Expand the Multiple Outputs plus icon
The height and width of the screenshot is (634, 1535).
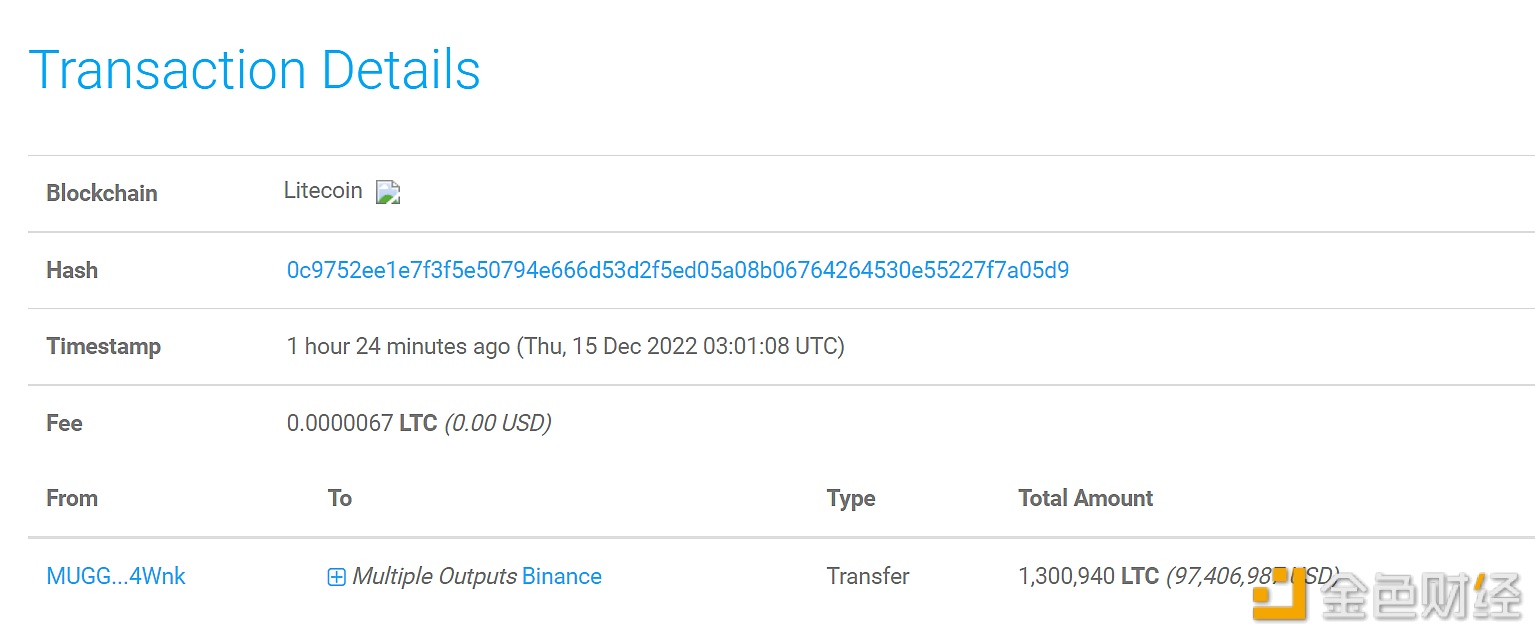tap(337, 577)
